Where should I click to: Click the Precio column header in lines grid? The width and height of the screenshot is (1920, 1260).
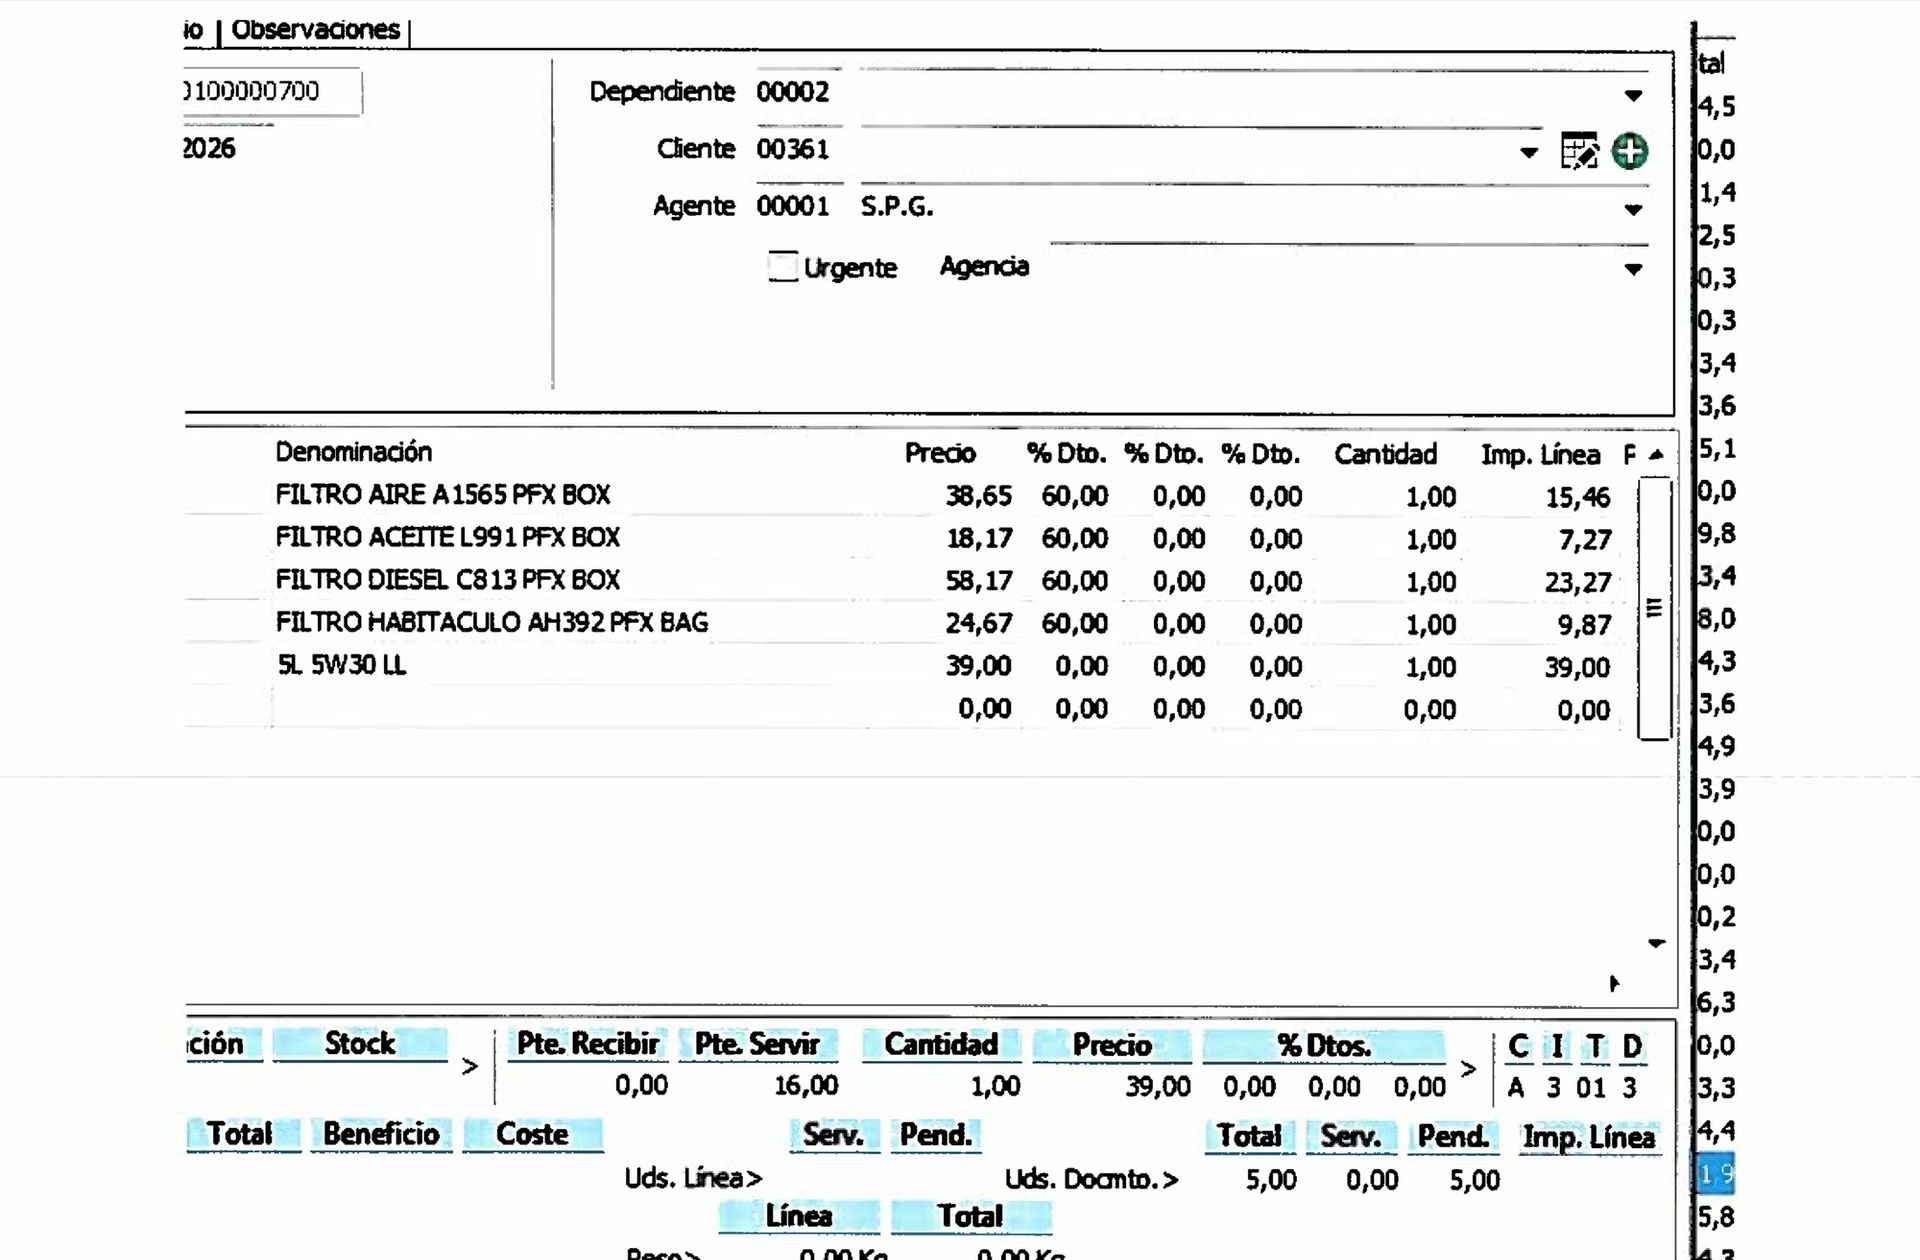coord(940,453)
